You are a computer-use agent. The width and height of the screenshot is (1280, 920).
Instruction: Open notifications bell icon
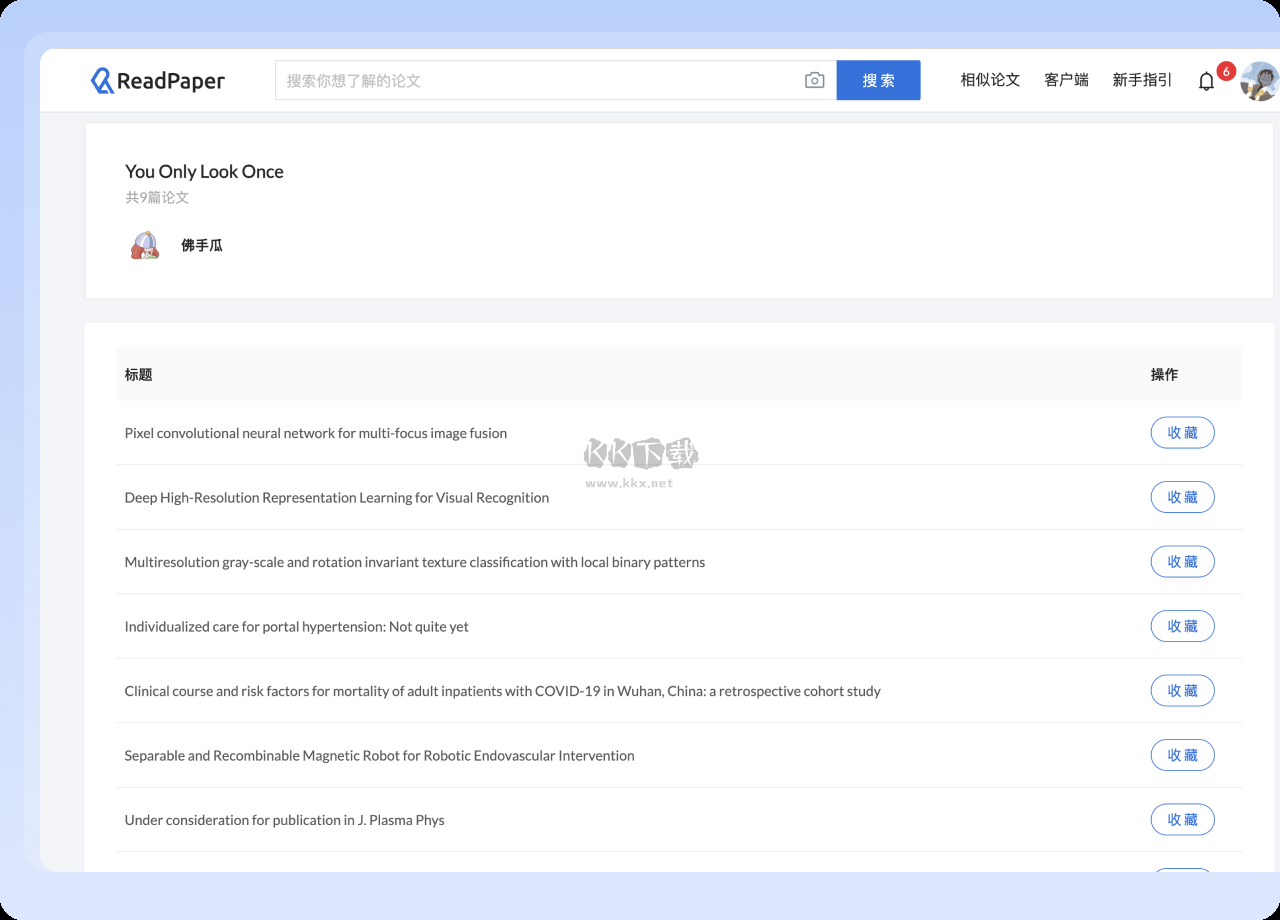(1206, 82)
